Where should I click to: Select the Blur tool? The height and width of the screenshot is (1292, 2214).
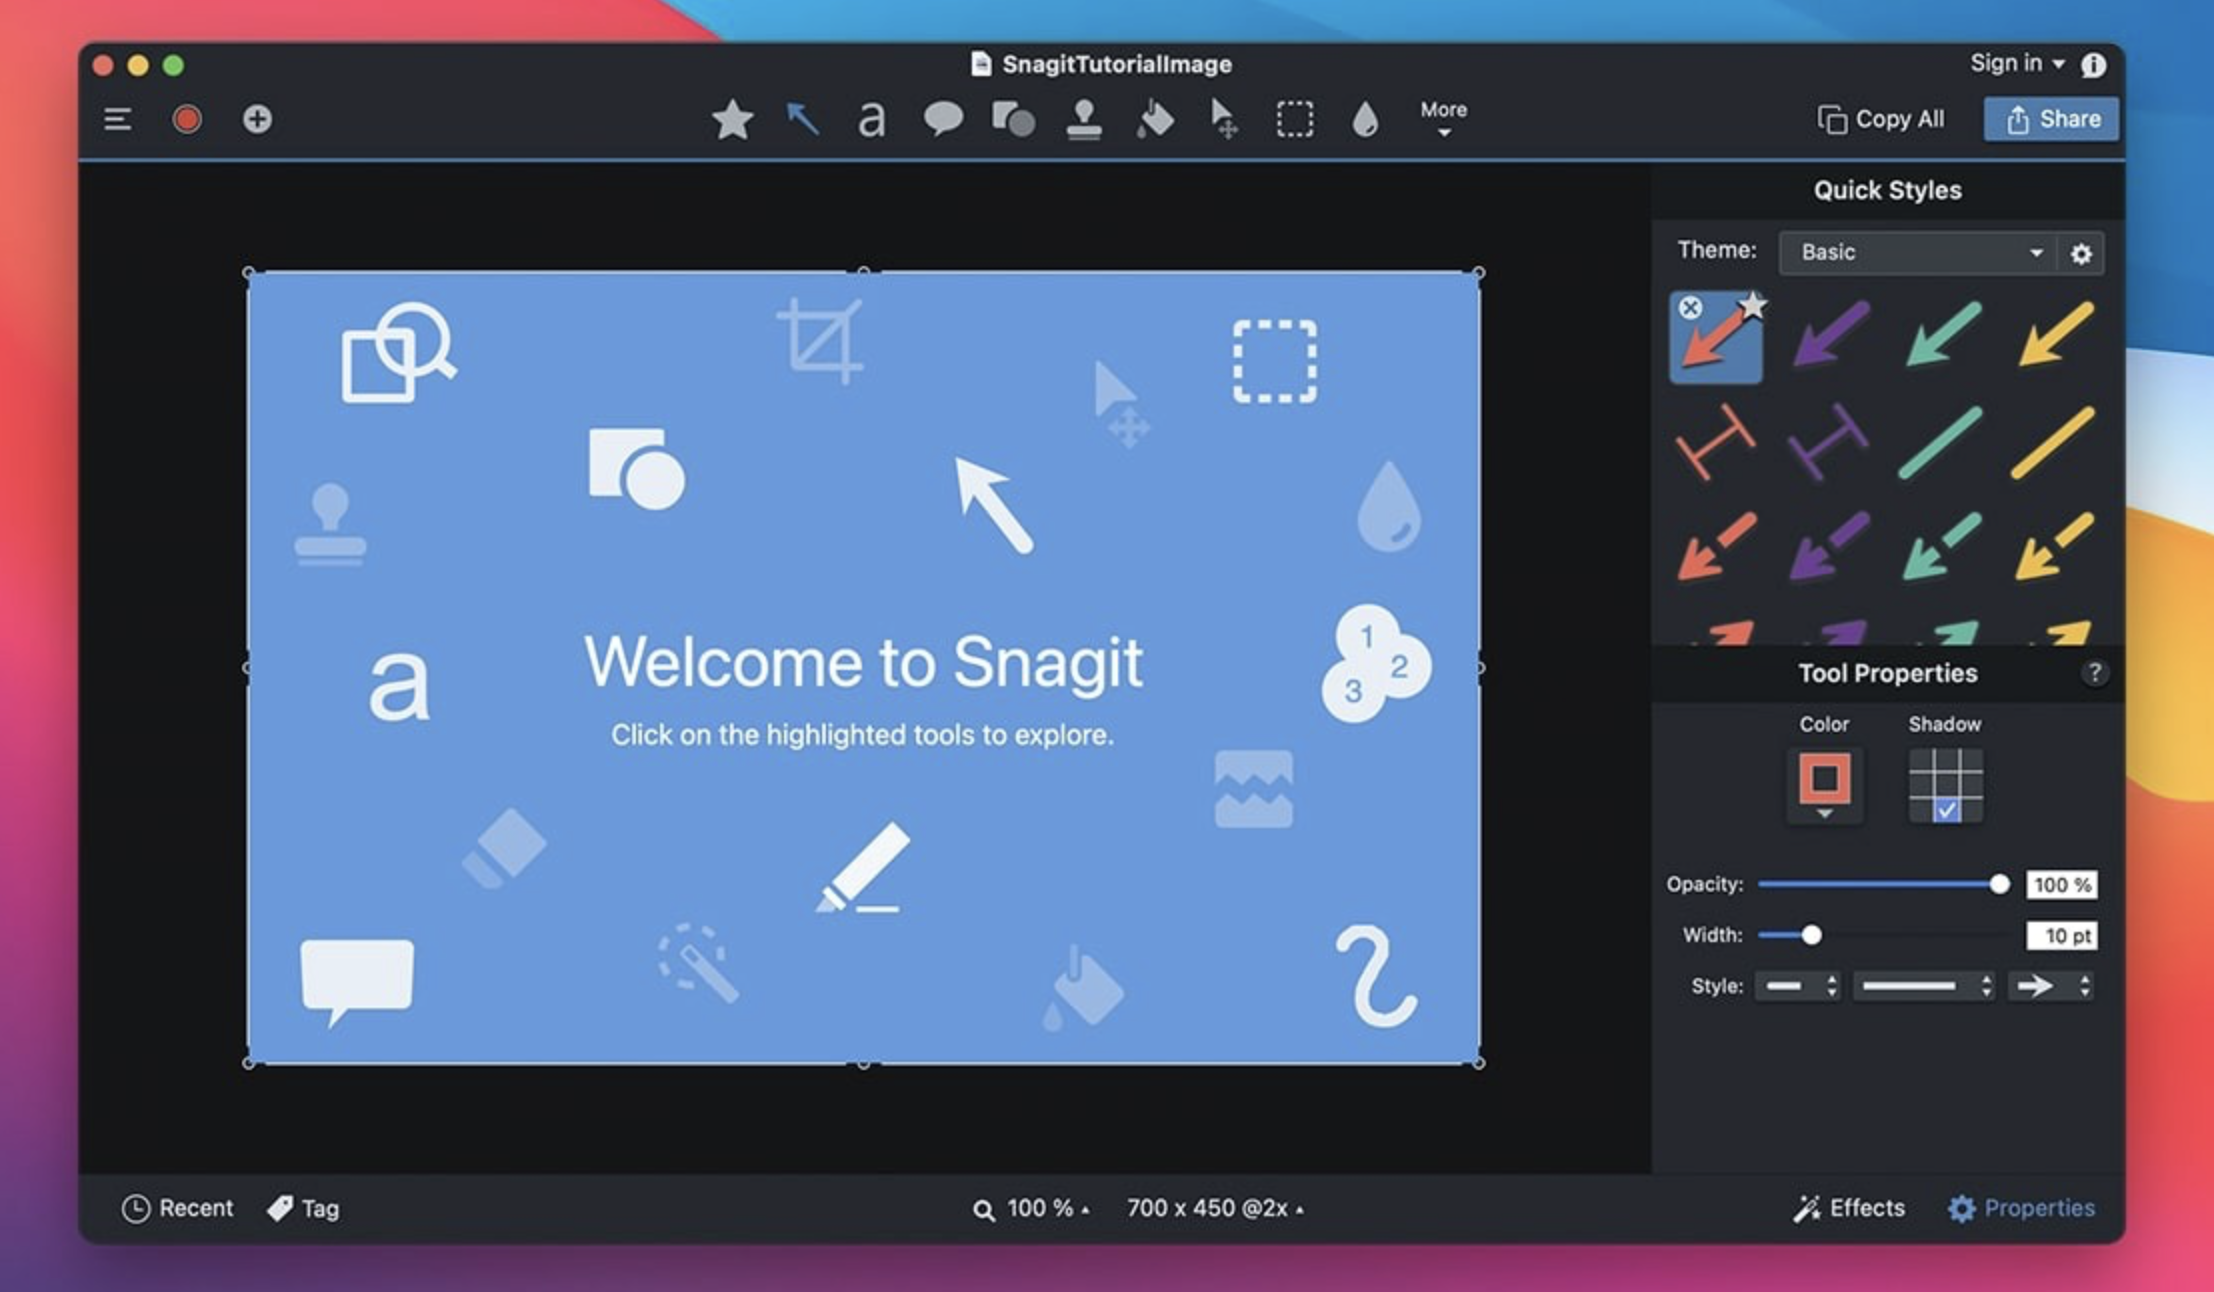(1365, 118)
